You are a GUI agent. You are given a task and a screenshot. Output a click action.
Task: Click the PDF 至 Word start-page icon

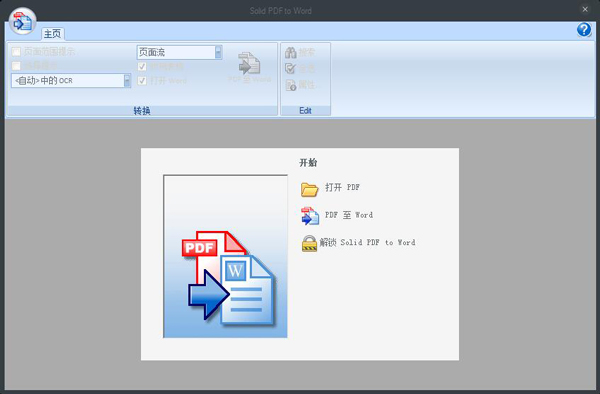[310, 216]
